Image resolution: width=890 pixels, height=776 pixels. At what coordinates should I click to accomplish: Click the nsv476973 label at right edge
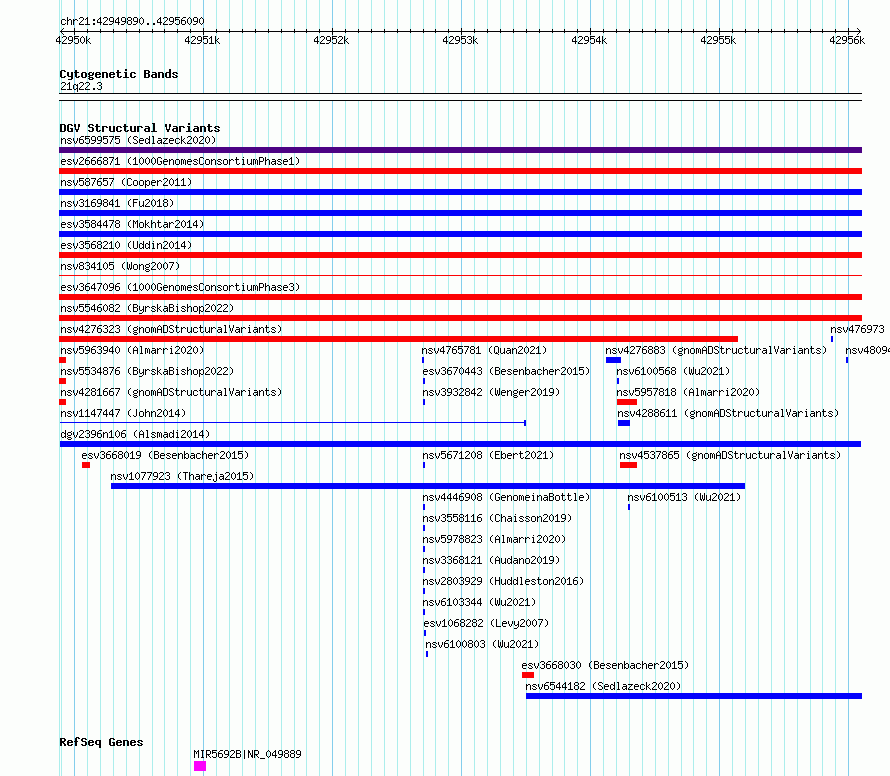coord(857,329)
